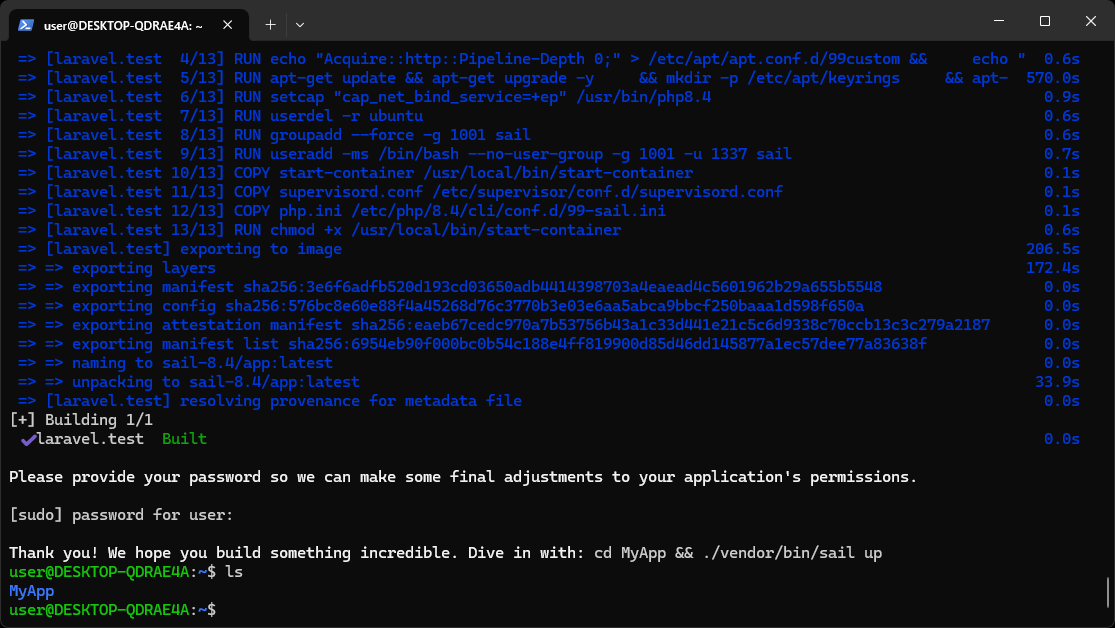The image size is (1115, 628).
Task: Click 'unpacking to sail-8.4/app:latest' line
Action: [188, 382]
